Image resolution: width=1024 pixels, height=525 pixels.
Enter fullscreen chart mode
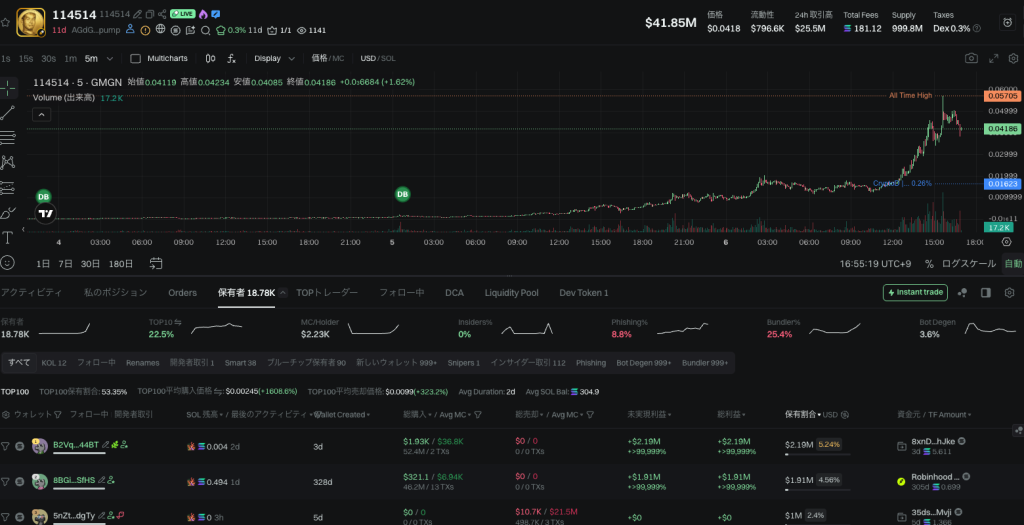pos(1017,59)
